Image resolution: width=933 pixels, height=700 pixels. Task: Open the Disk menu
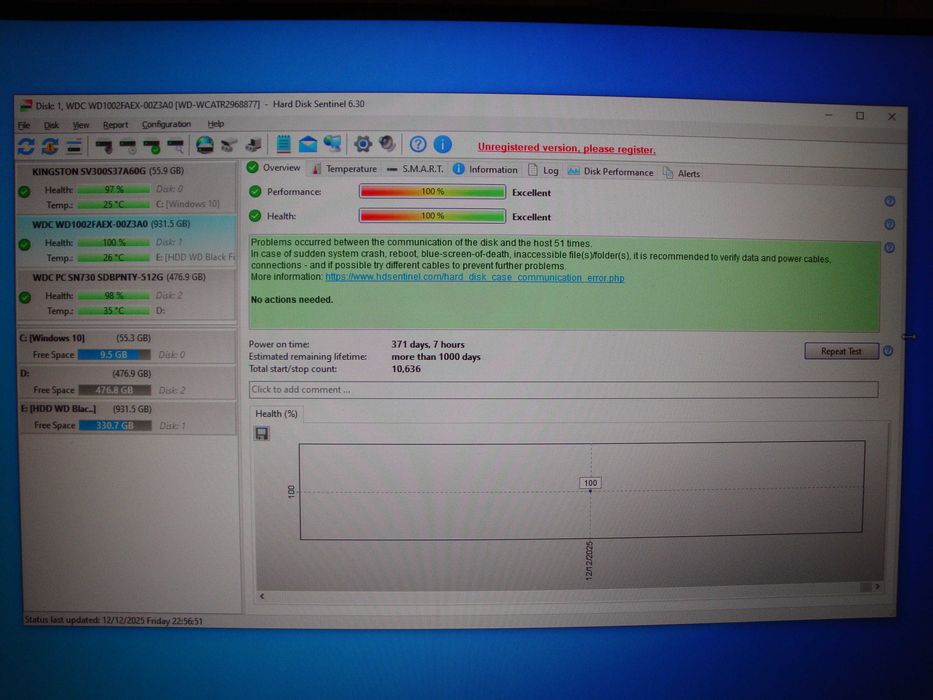pos(51,125)
